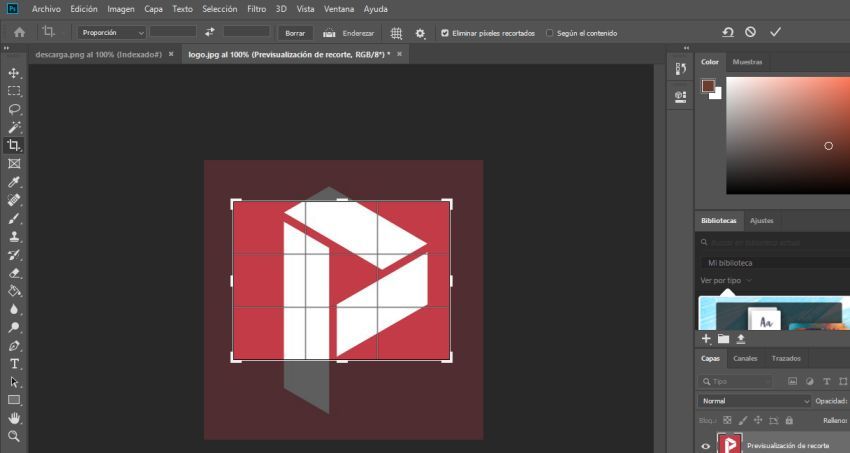Hide the Previsualización de recorte layer
This screenshot has height=453, width=850.
(x=705, y=446)
